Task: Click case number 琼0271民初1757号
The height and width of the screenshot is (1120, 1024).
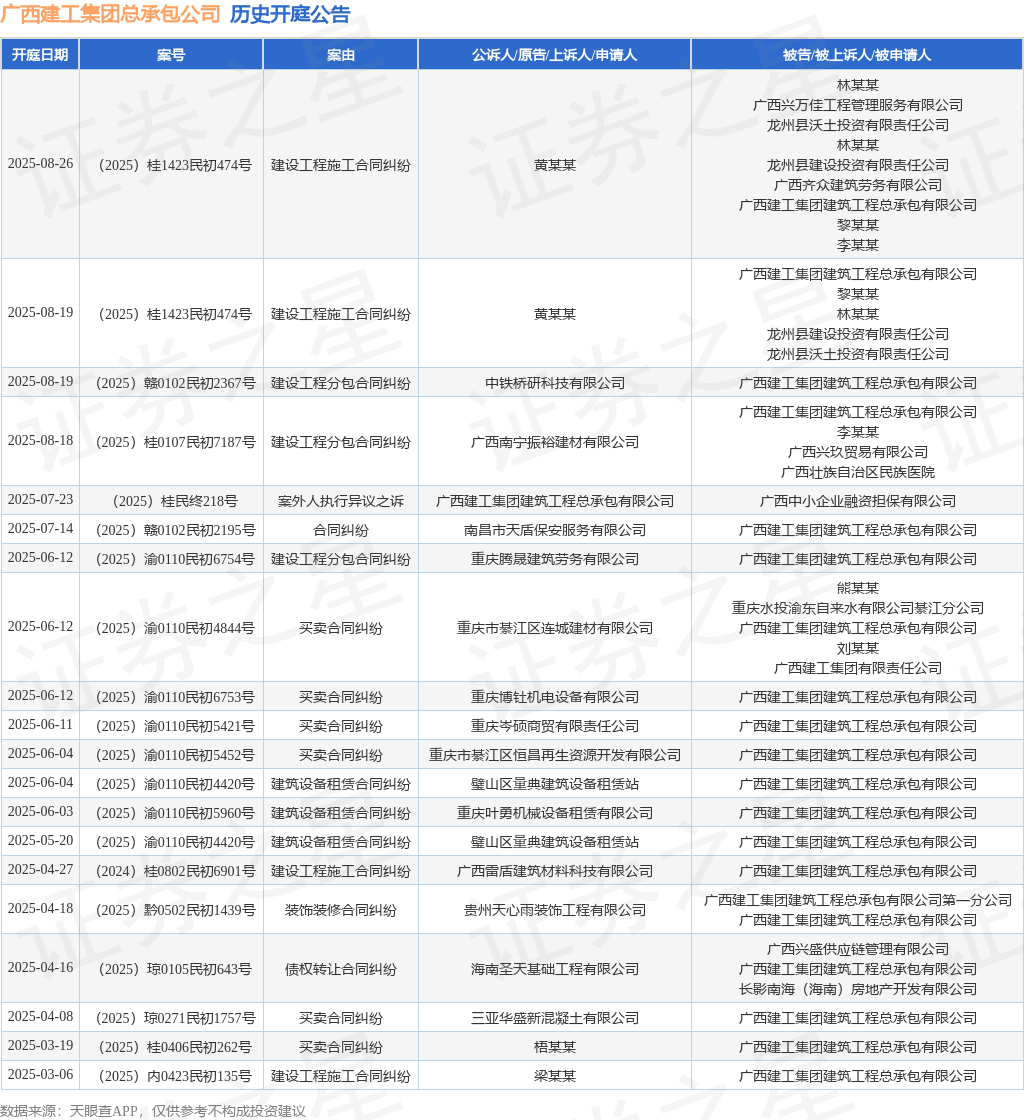Action: 176,1019
